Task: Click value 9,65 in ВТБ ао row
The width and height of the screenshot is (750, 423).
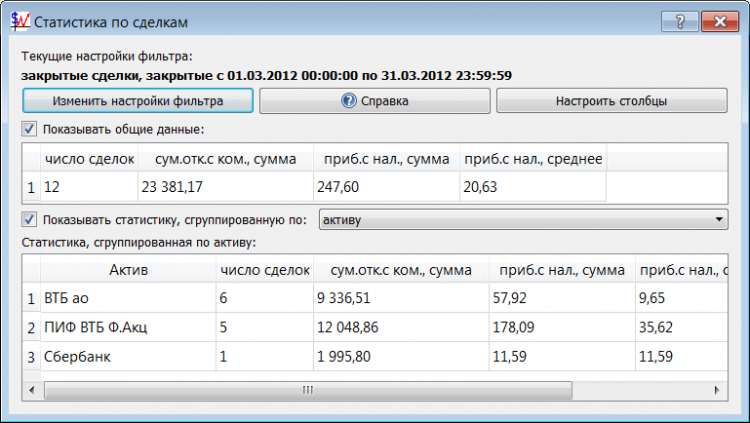Action: click(682, 298)
